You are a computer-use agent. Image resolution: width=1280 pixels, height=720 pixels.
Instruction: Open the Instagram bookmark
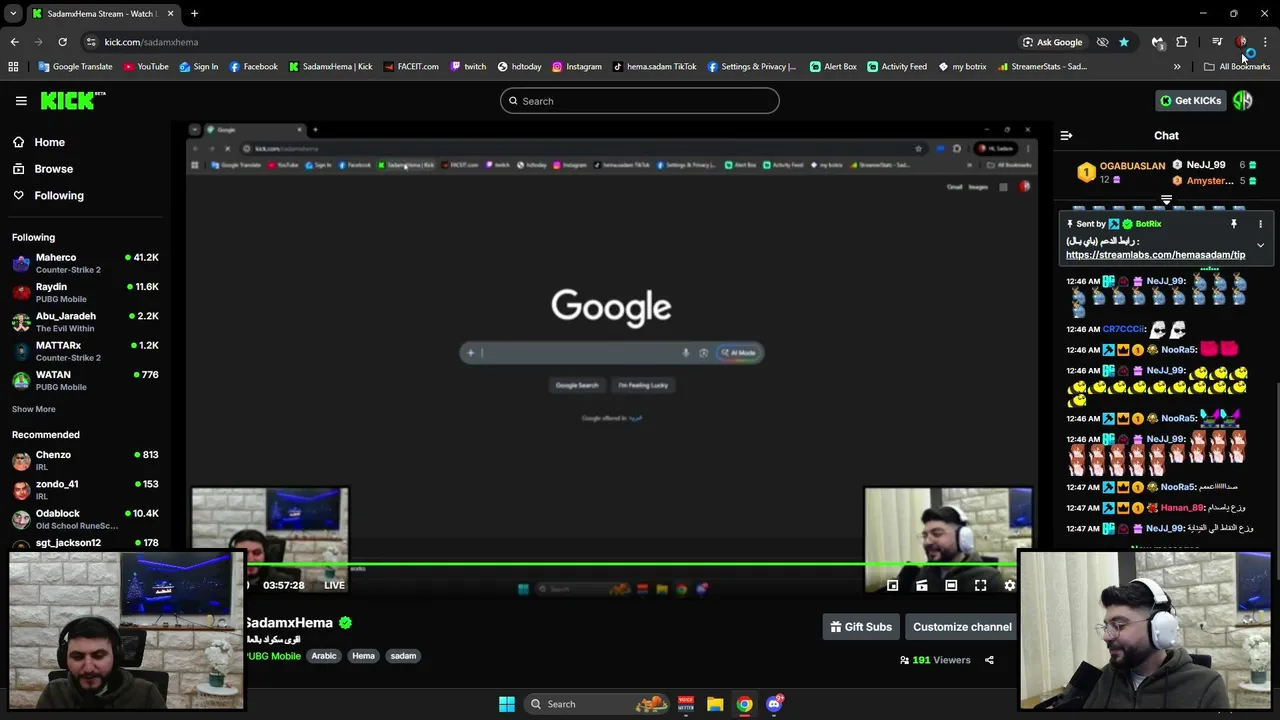(x=577, y=67)
